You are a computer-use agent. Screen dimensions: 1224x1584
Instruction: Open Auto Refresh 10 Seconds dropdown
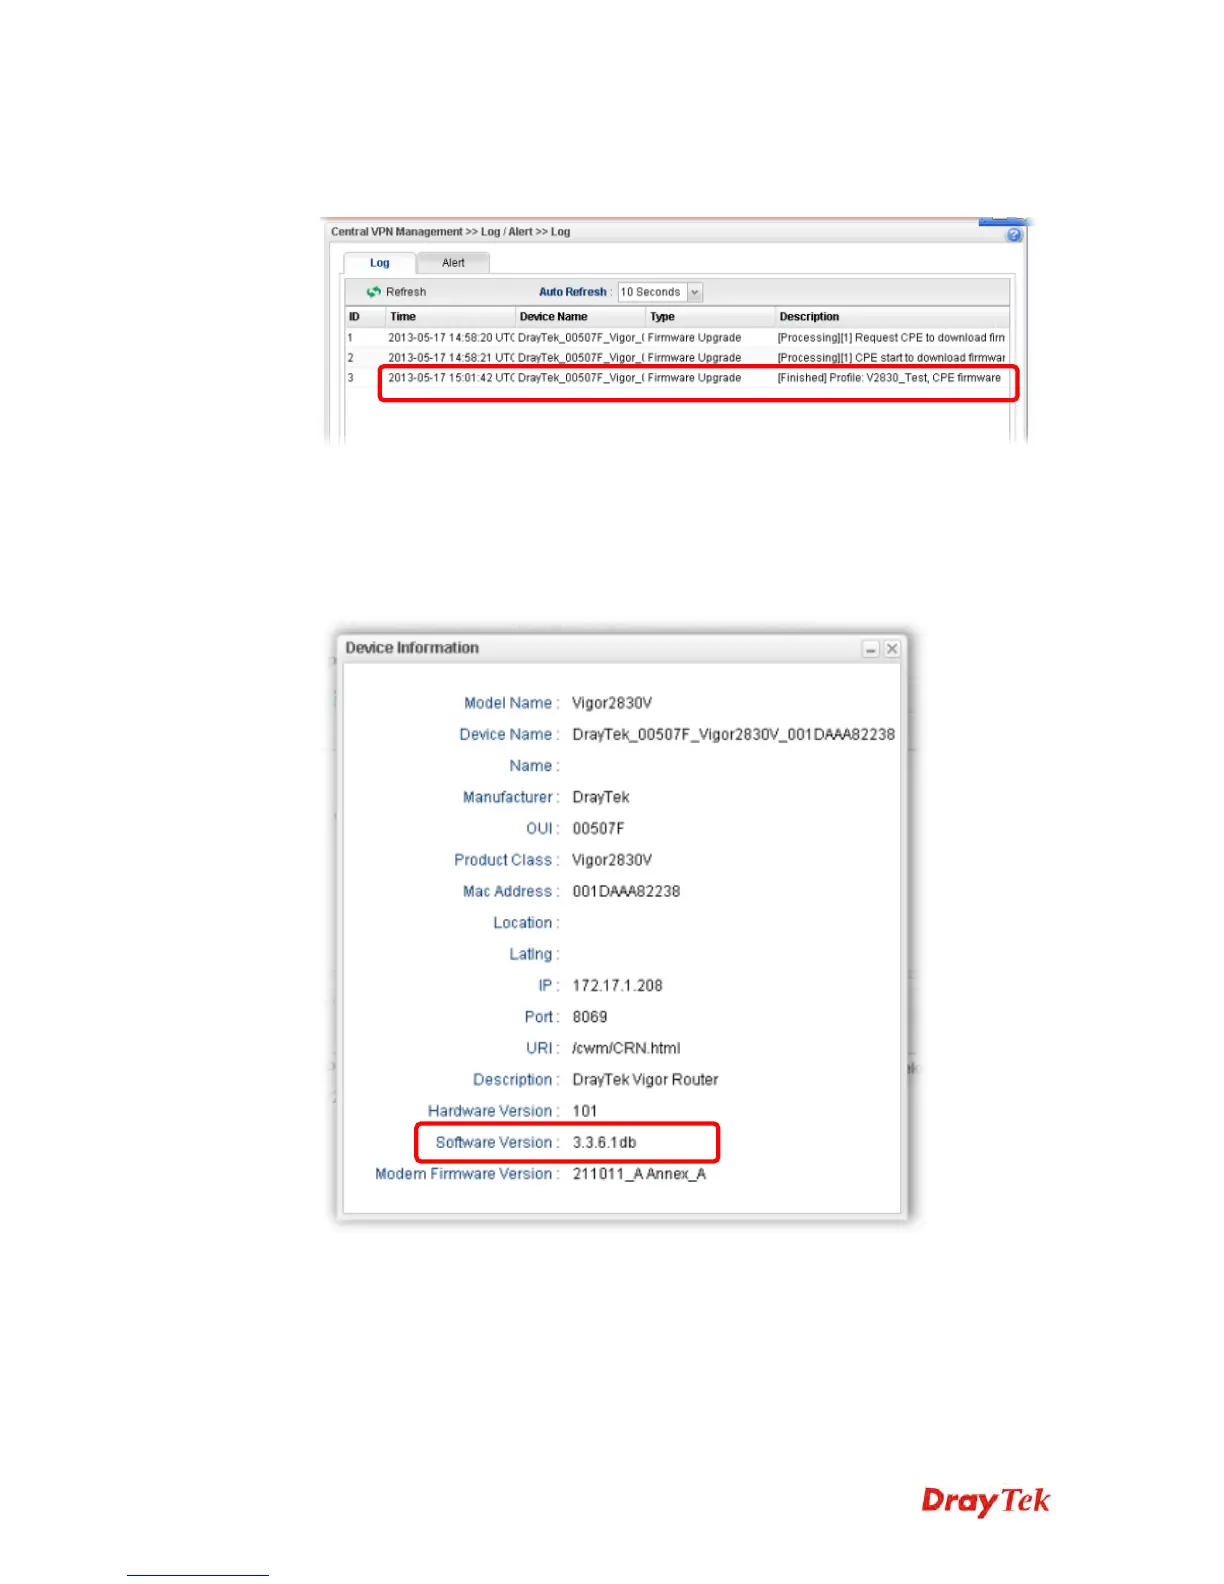pos(660,292)
